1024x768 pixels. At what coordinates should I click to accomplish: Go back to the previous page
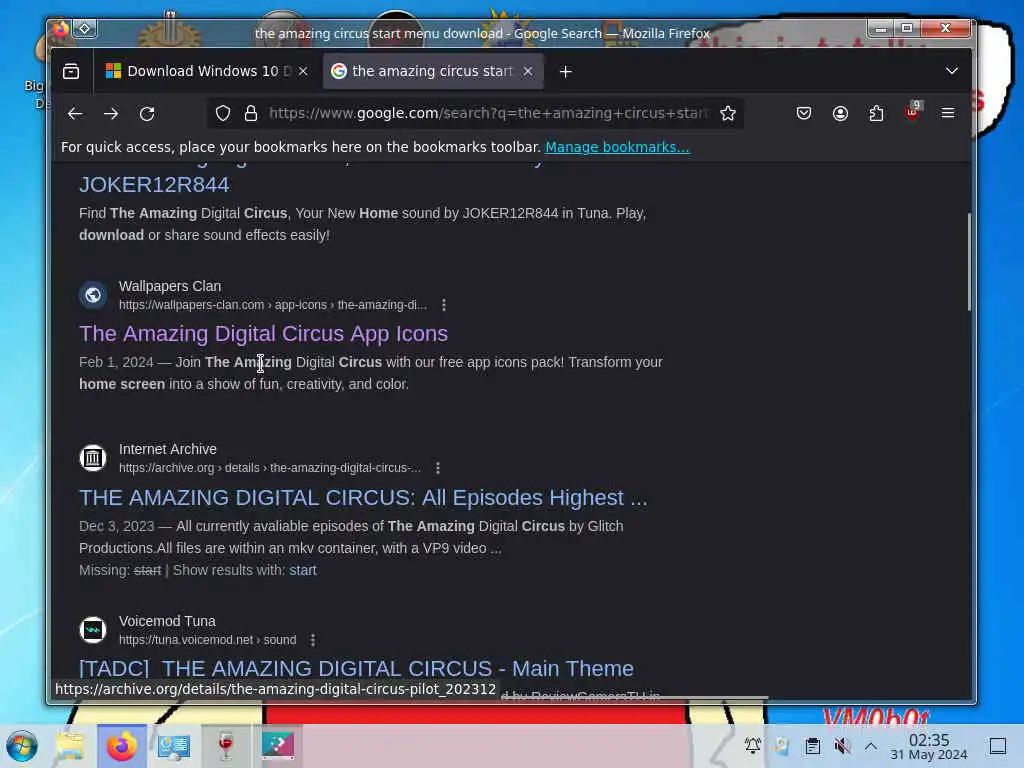(74, 114)
